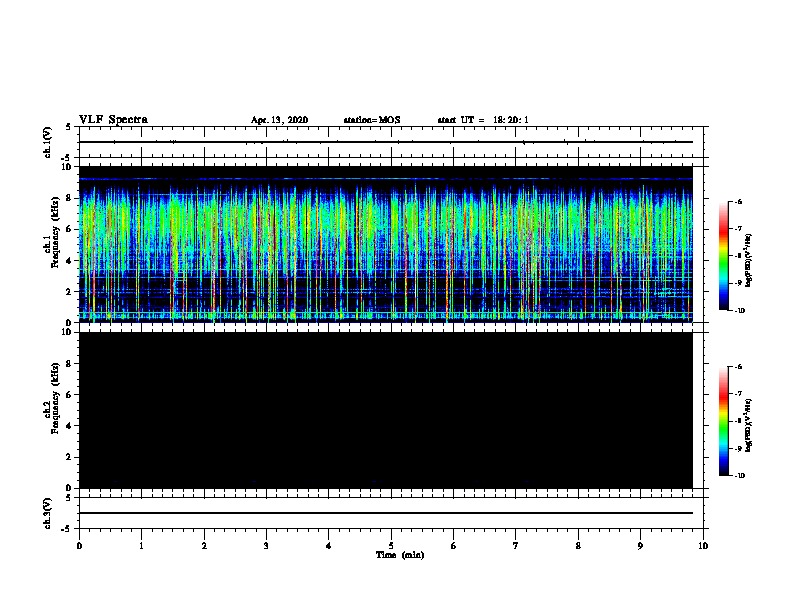Click the horizontal emission line near 9 kHz in ch.1
The width and height of the screenshot is (792, 612).
[386, 179]
